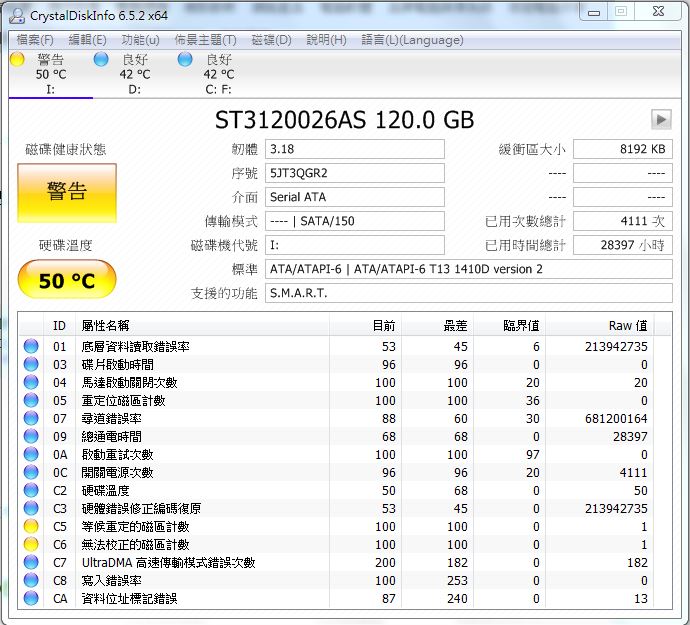690x625 pixels.
Task: Click the blue status icon for attribute C7
Action: 31,562
